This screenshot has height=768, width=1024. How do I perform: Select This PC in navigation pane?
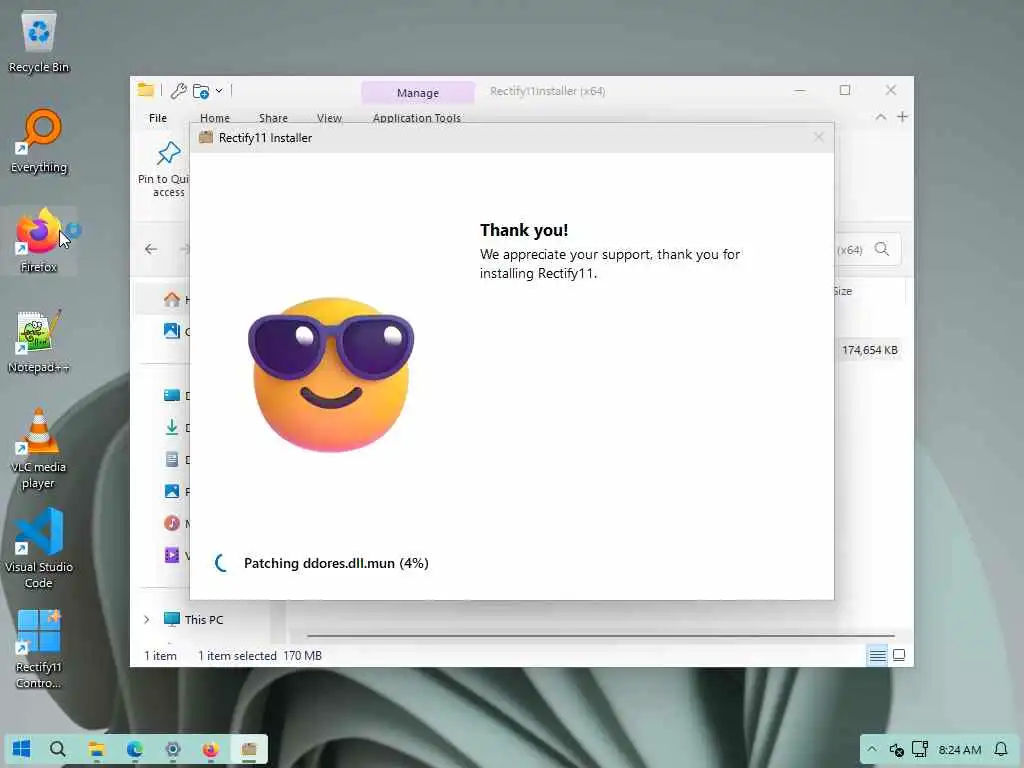pyautogui.click(x=193, y=619)
